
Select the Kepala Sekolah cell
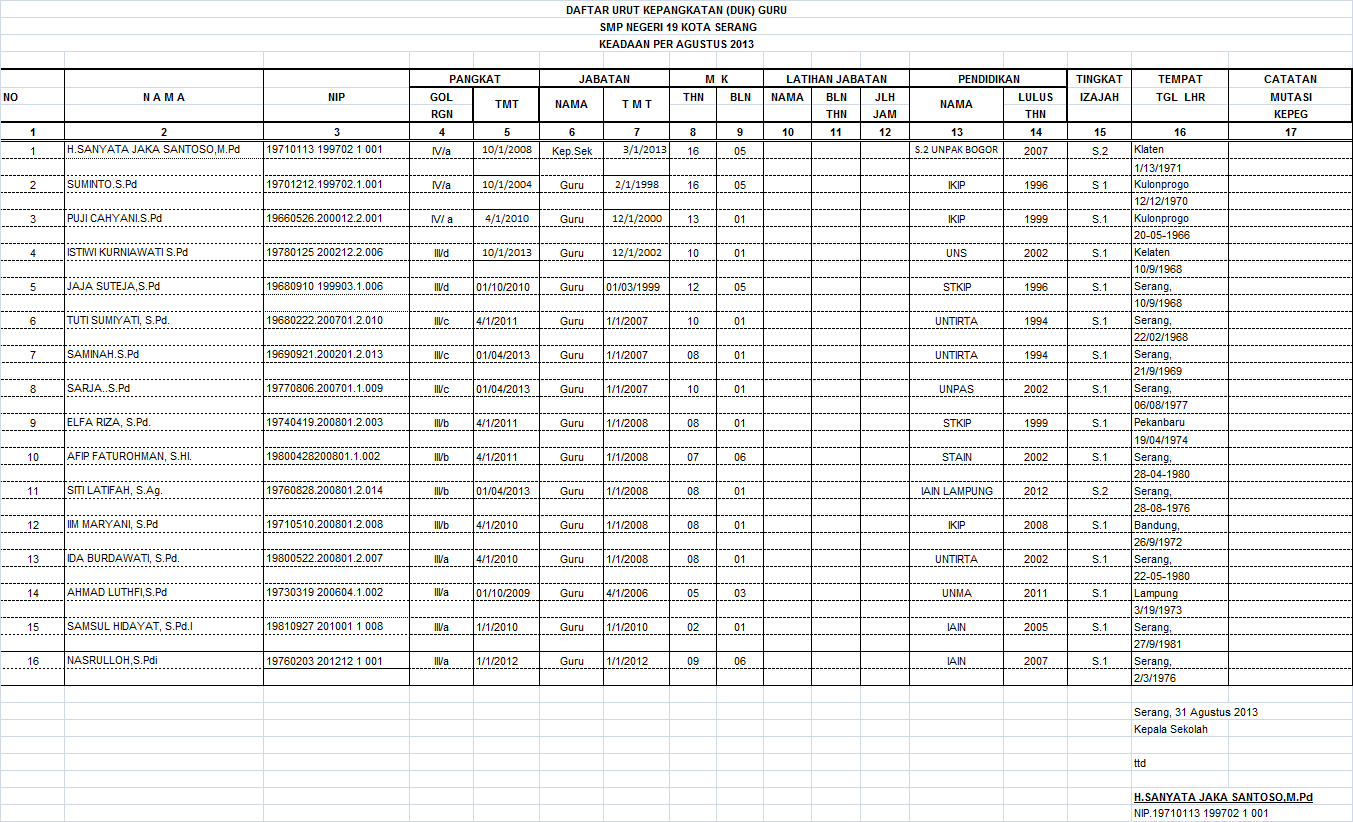coord(1170,729)
